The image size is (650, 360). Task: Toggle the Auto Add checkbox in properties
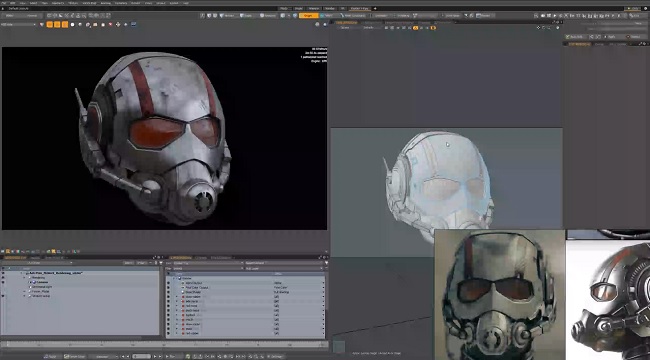click(575, 36)
